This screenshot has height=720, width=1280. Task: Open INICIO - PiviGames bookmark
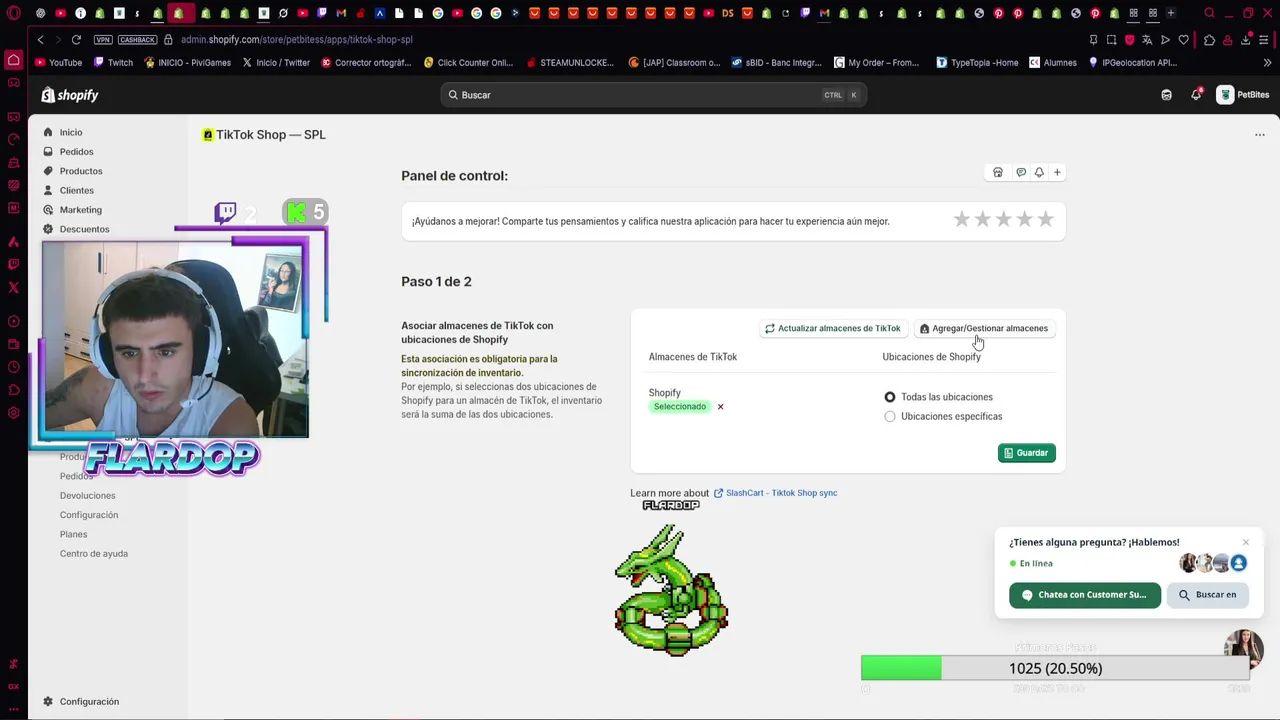[x=187, y=62]
